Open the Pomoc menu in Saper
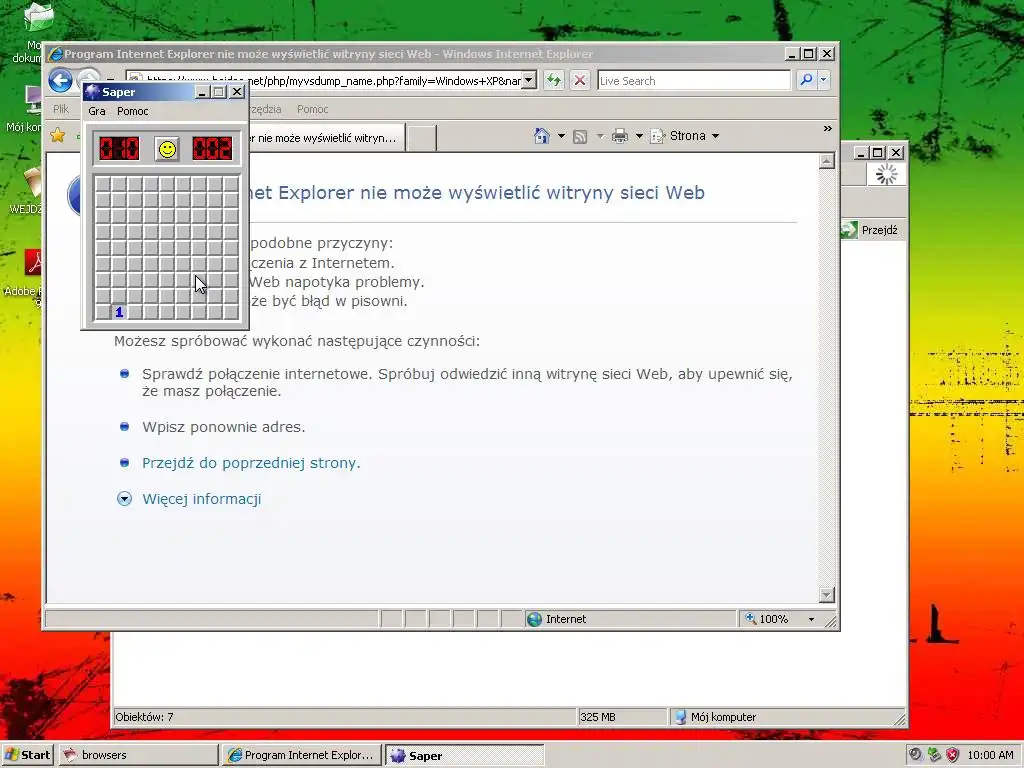 (x=133, y=111)
